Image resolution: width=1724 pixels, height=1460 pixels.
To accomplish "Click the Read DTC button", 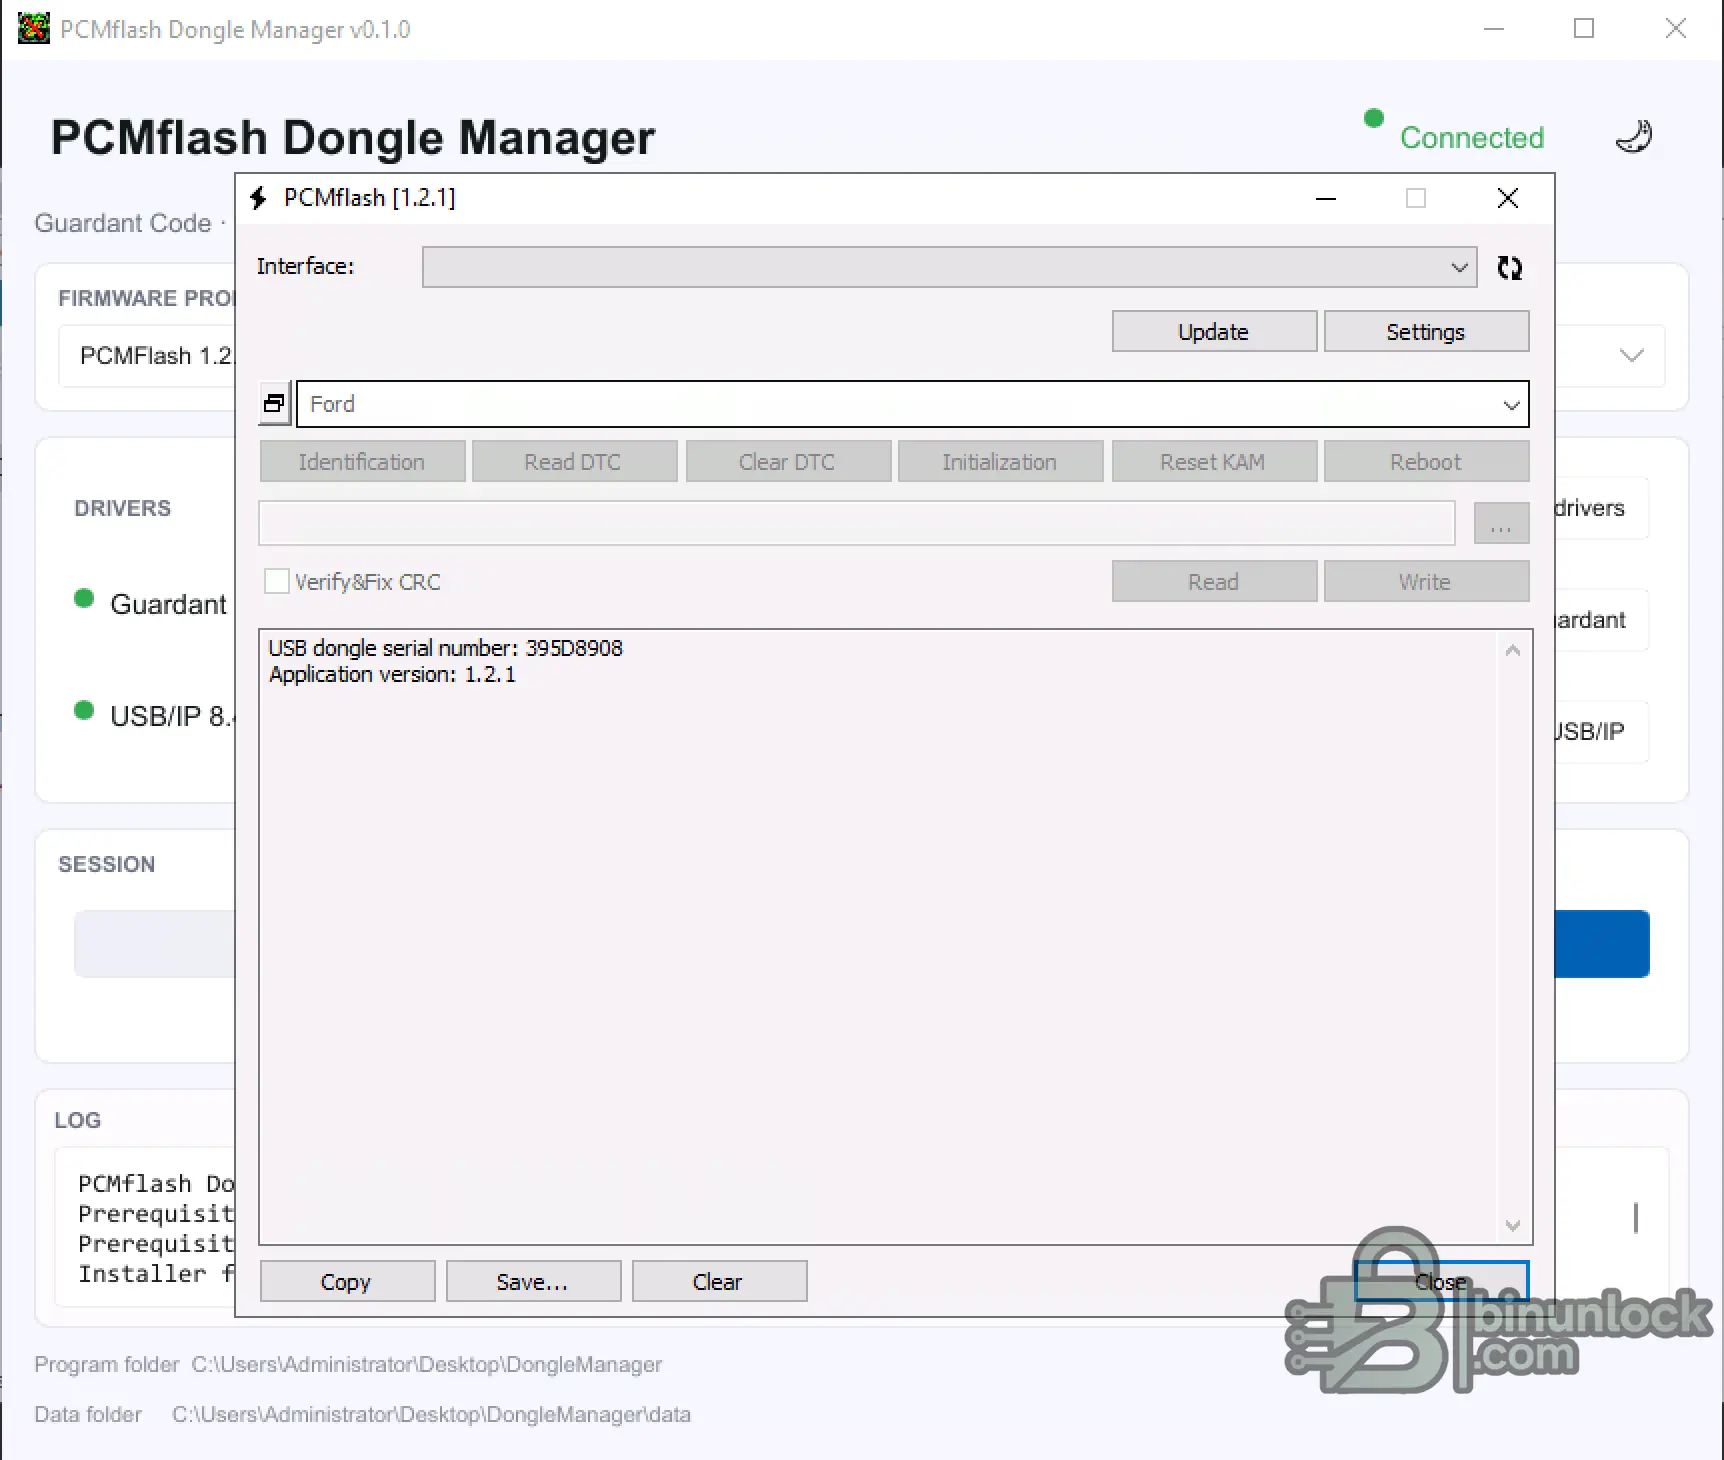I will click(x=574, y=462).
